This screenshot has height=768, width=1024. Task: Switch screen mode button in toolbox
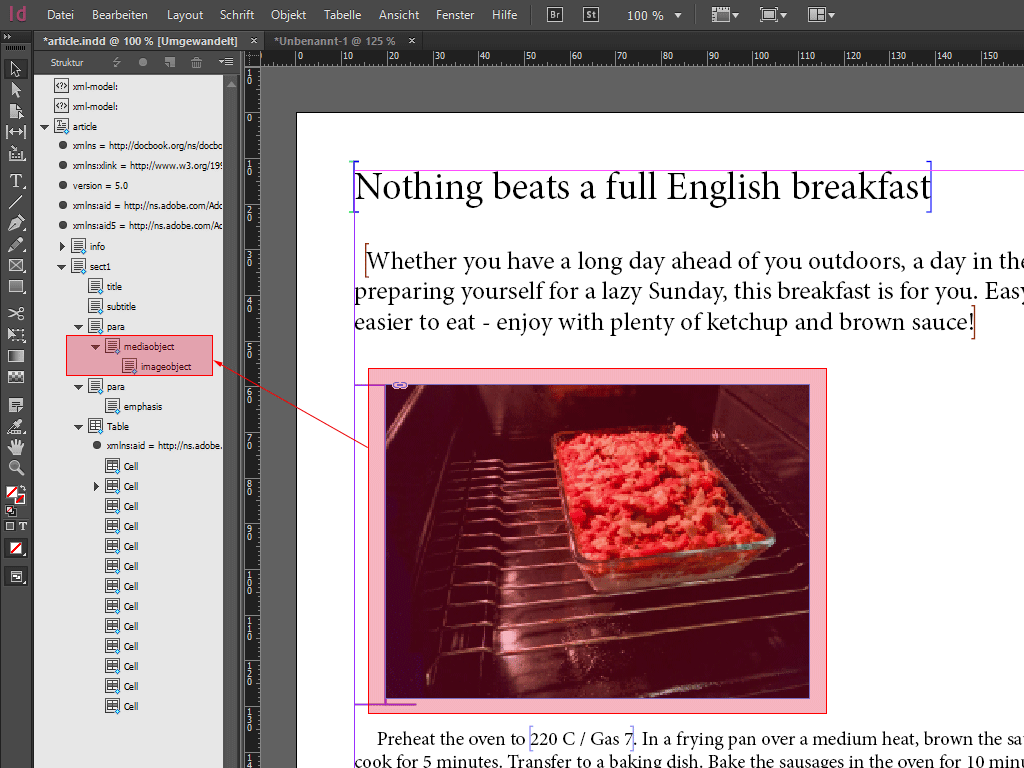16,577
